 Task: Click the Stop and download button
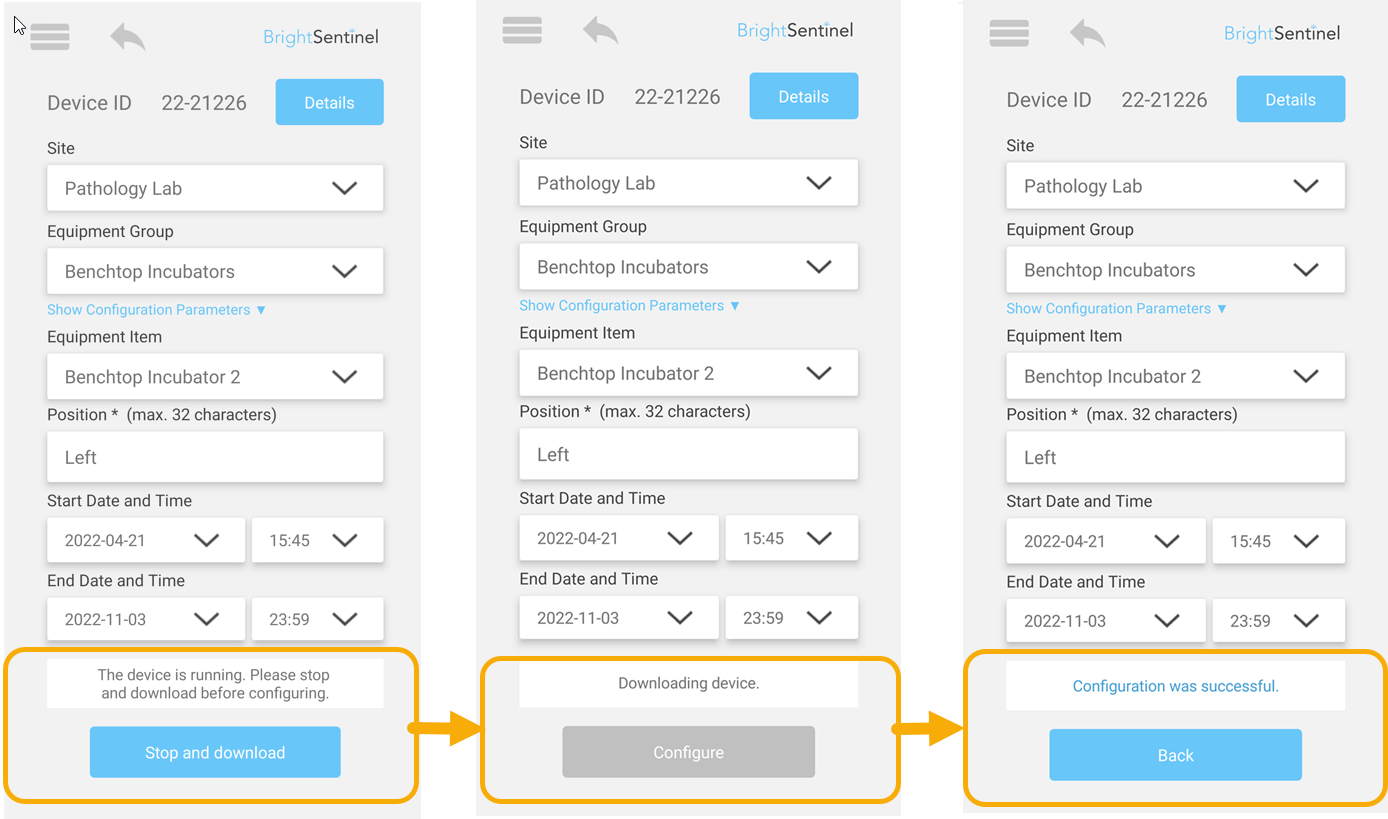[215, 752]
